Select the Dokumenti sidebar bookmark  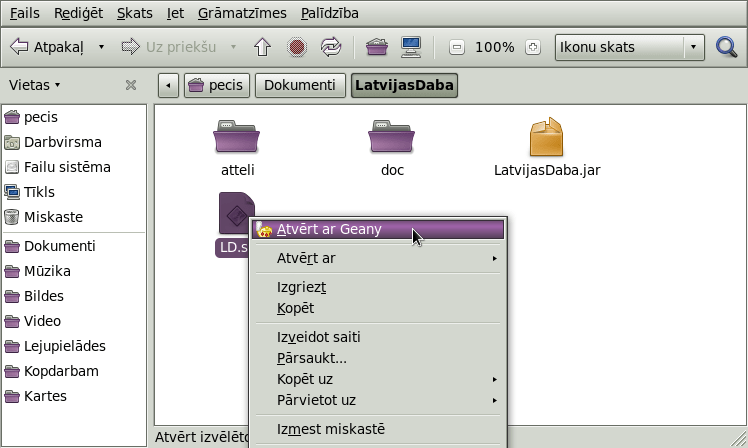click(x=74, y=246)
